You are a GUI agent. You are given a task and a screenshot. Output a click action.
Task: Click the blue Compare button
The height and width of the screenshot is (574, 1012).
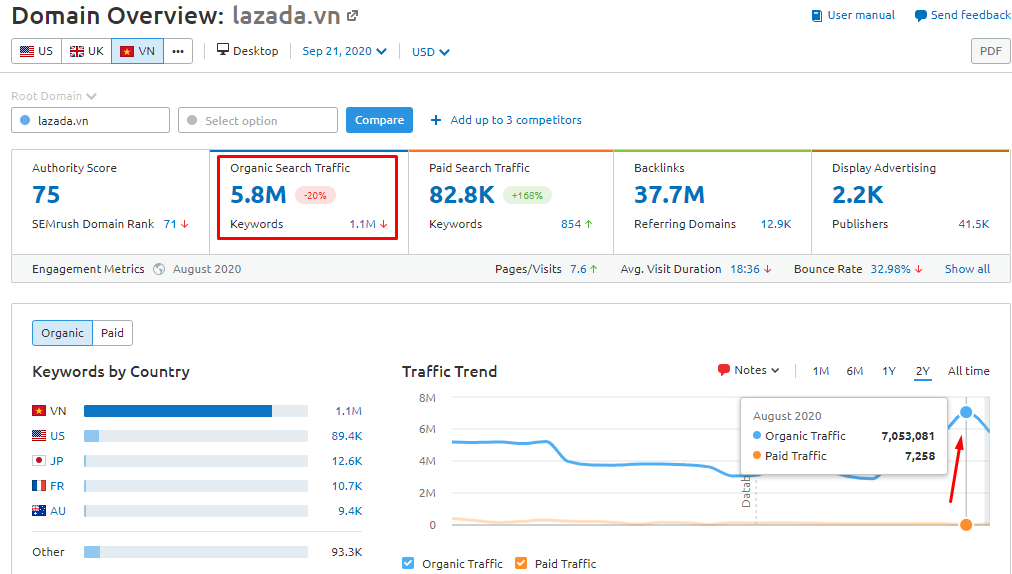[379, 120]
